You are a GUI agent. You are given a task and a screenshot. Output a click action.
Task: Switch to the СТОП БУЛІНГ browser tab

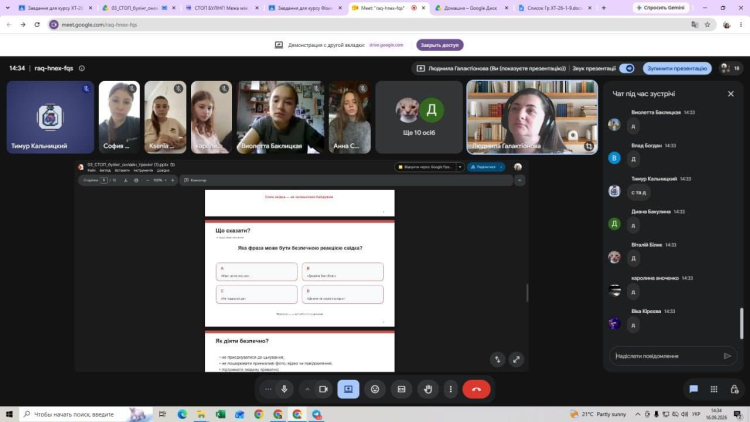[x=222, y=8]
